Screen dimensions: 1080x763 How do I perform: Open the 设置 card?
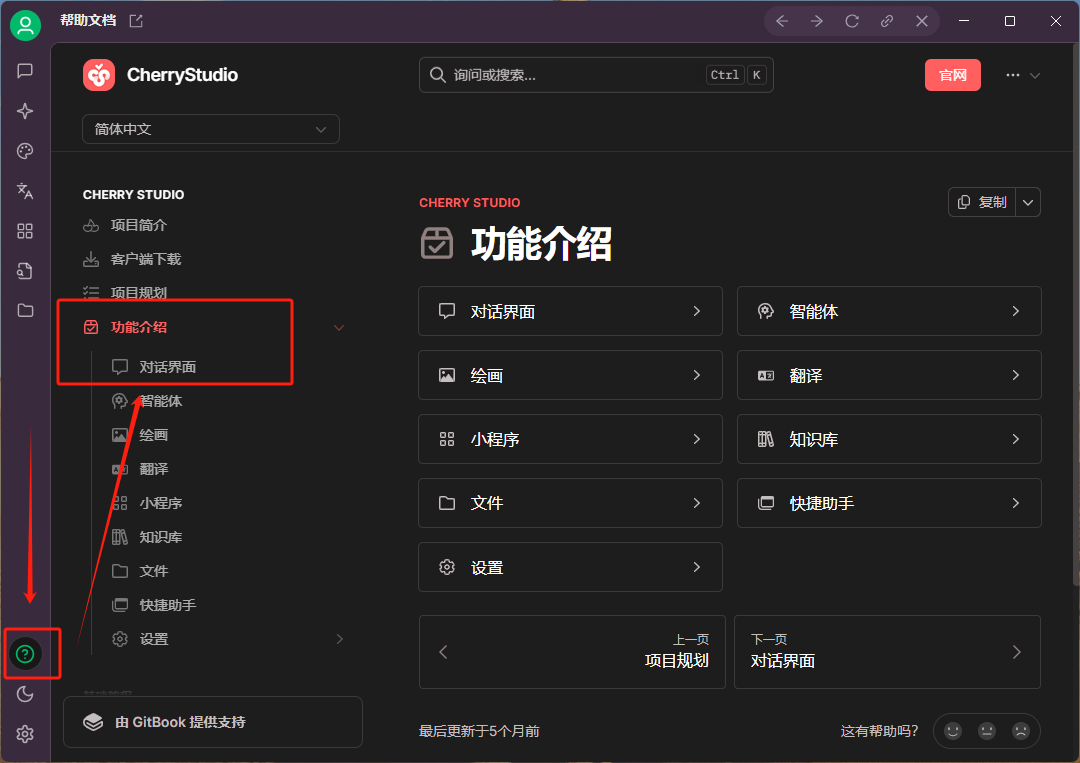point(570,567)
